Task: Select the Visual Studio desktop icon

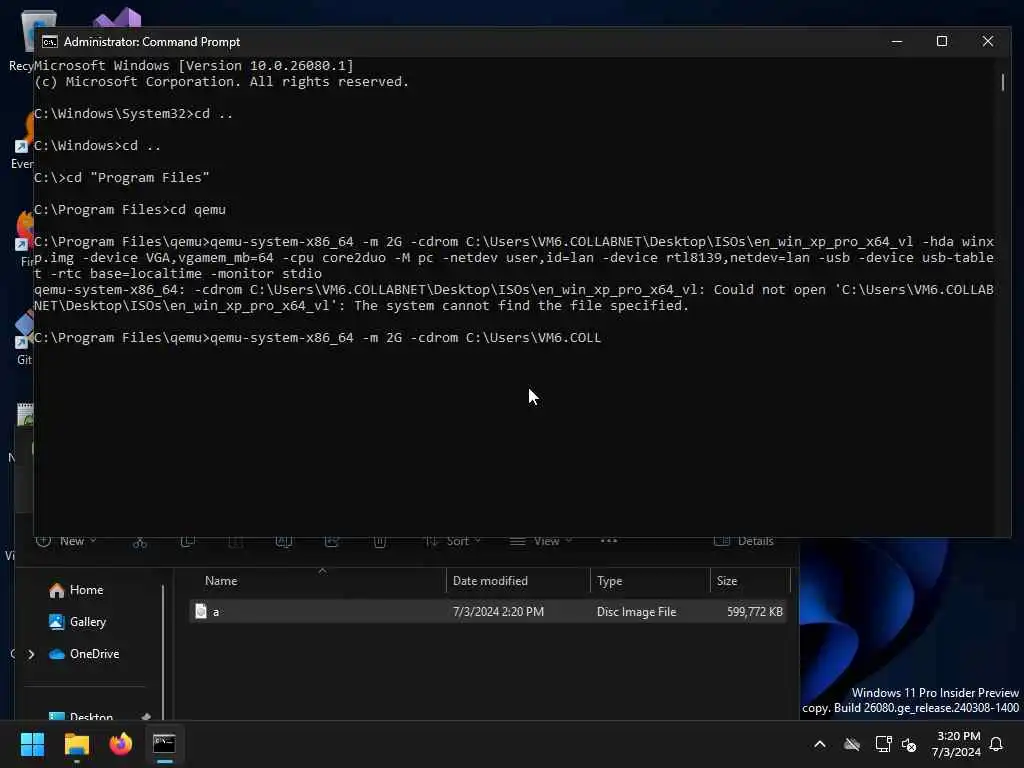Action: click(118, 18)
